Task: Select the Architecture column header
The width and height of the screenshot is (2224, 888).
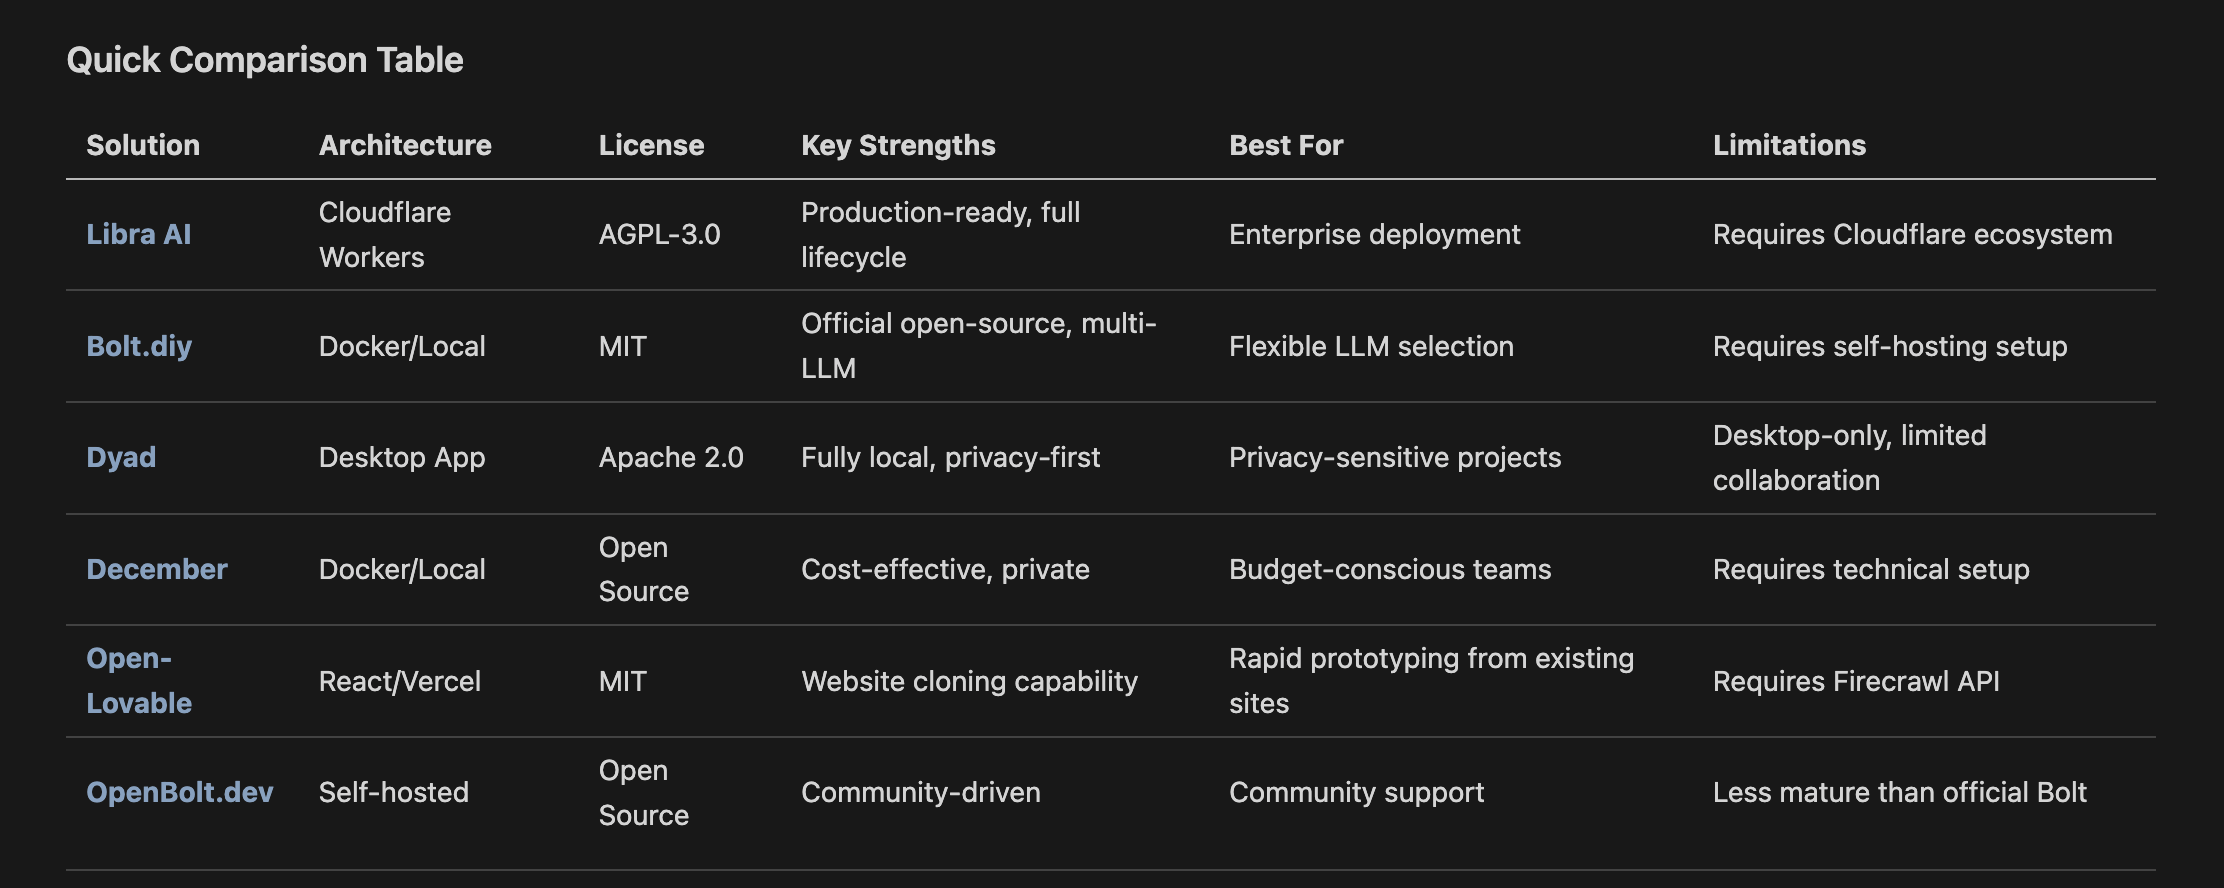Action: pos(405,145)
